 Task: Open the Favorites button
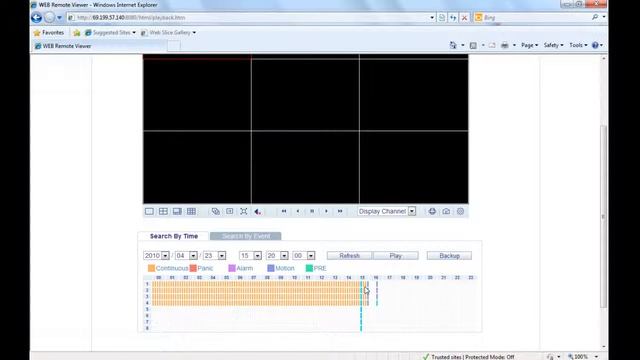pos(49,33)
